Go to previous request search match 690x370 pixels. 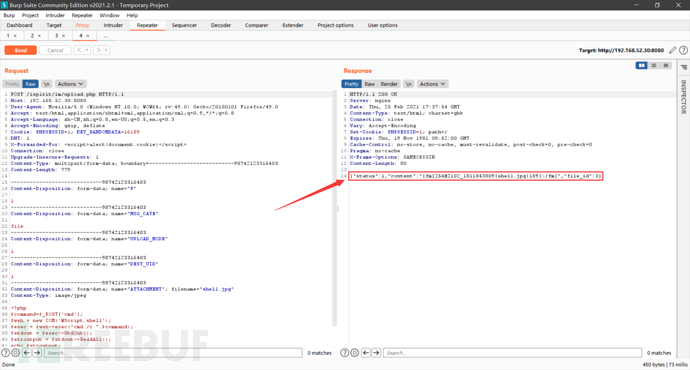pos(26,353)
